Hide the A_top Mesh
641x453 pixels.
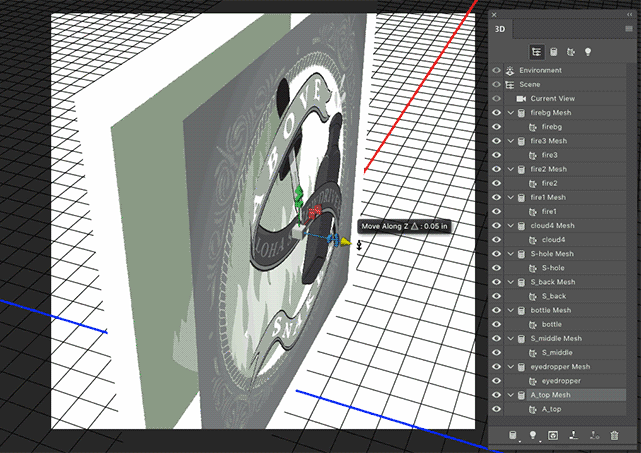pos(496,395)
